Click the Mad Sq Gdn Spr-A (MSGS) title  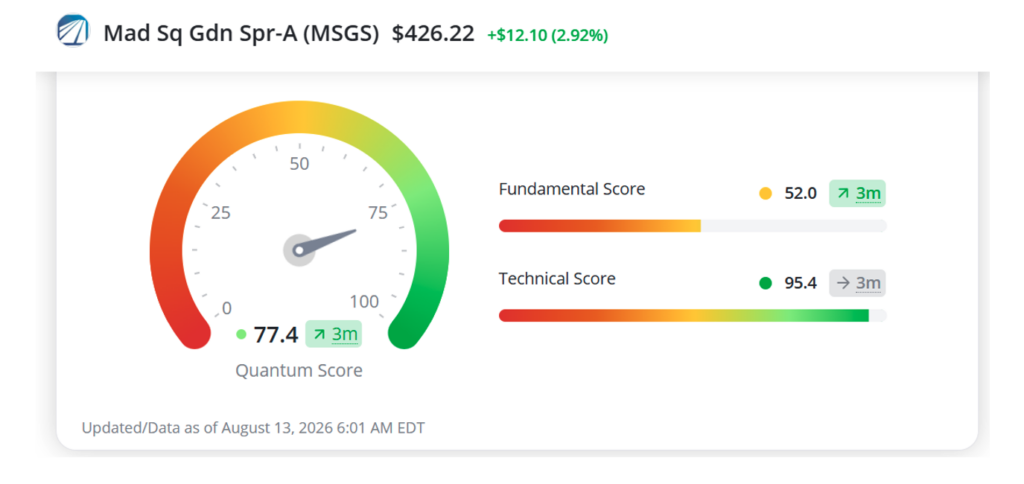[241, 33]
